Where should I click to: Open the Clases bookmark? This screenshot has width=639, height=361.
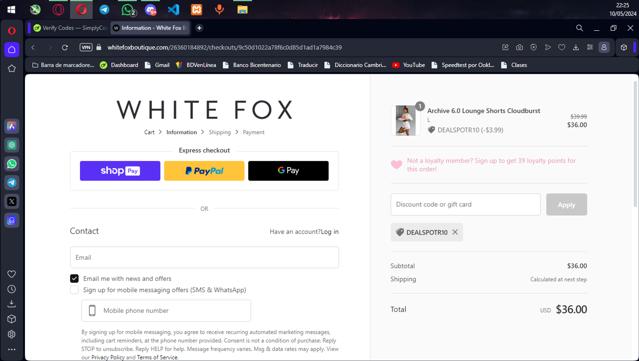(514, 65)
